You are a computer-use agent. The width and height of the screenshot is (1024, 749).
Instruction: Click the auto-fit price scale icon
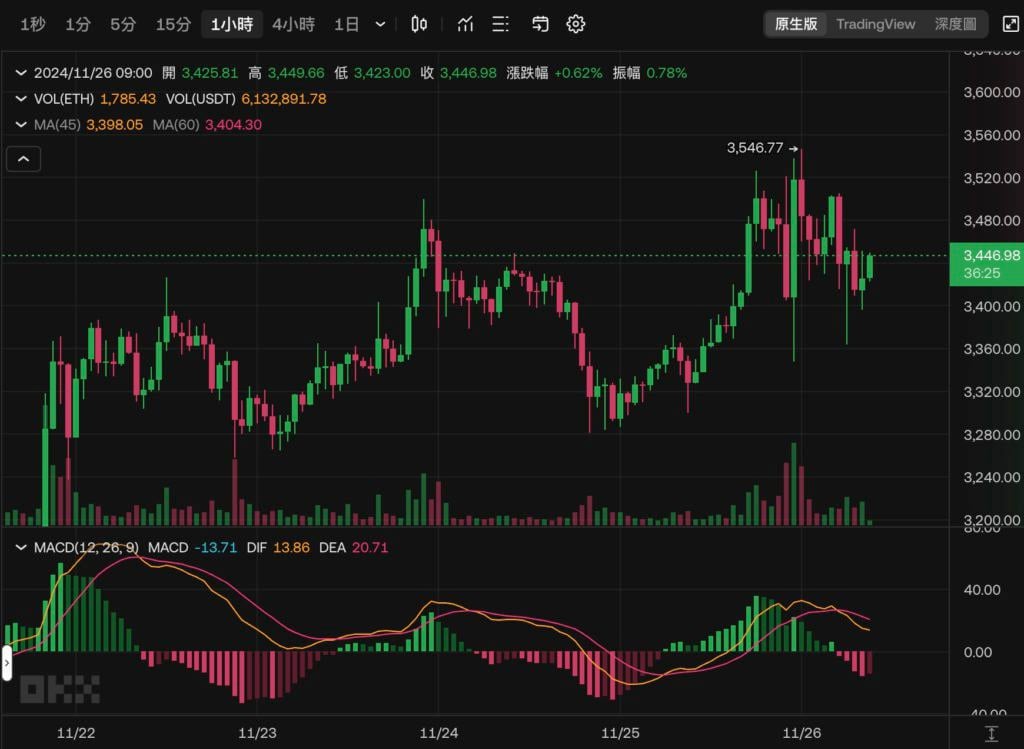(x=990, y=734)
